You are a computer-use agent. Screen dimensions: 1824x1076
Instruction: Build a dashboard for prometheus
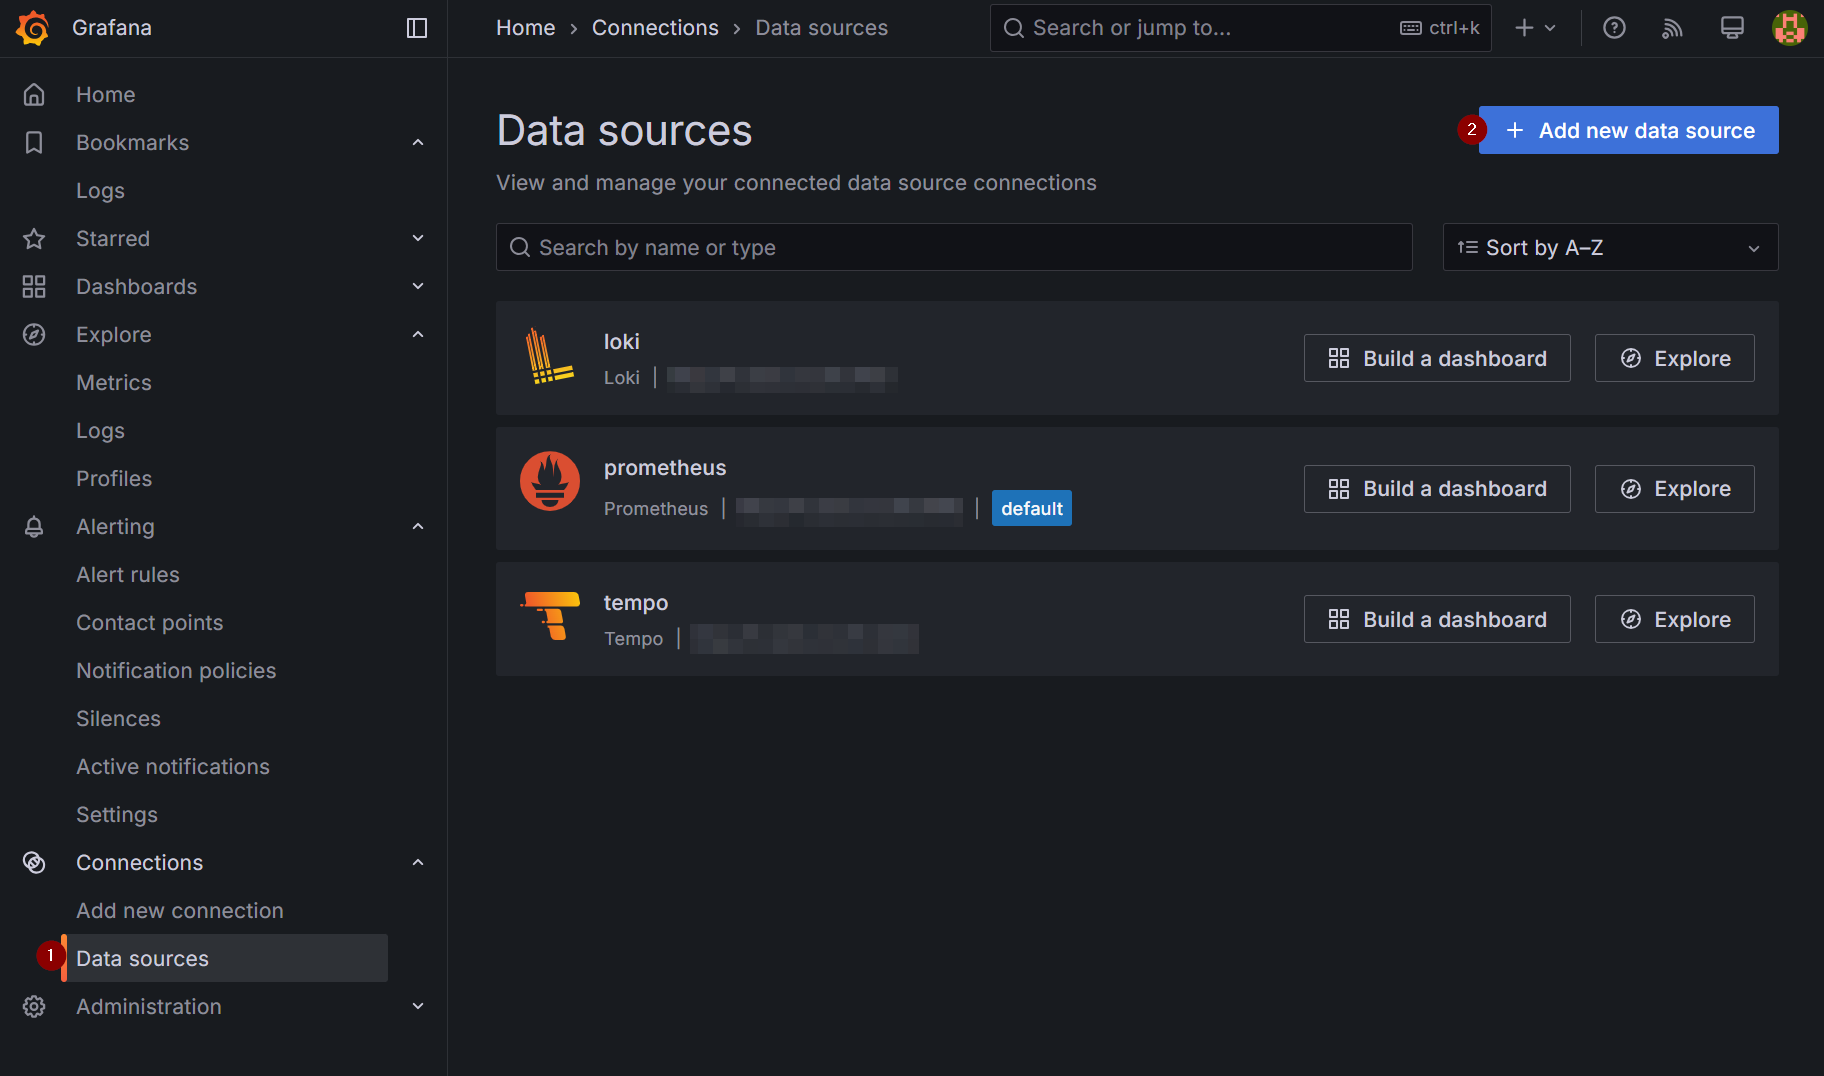coord(1437,489)
